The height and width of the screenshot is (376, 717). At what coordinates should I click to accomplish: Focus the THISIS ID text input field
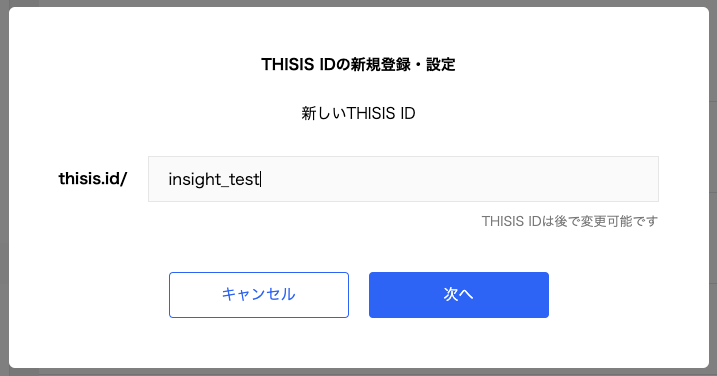(x=403, y=179)
